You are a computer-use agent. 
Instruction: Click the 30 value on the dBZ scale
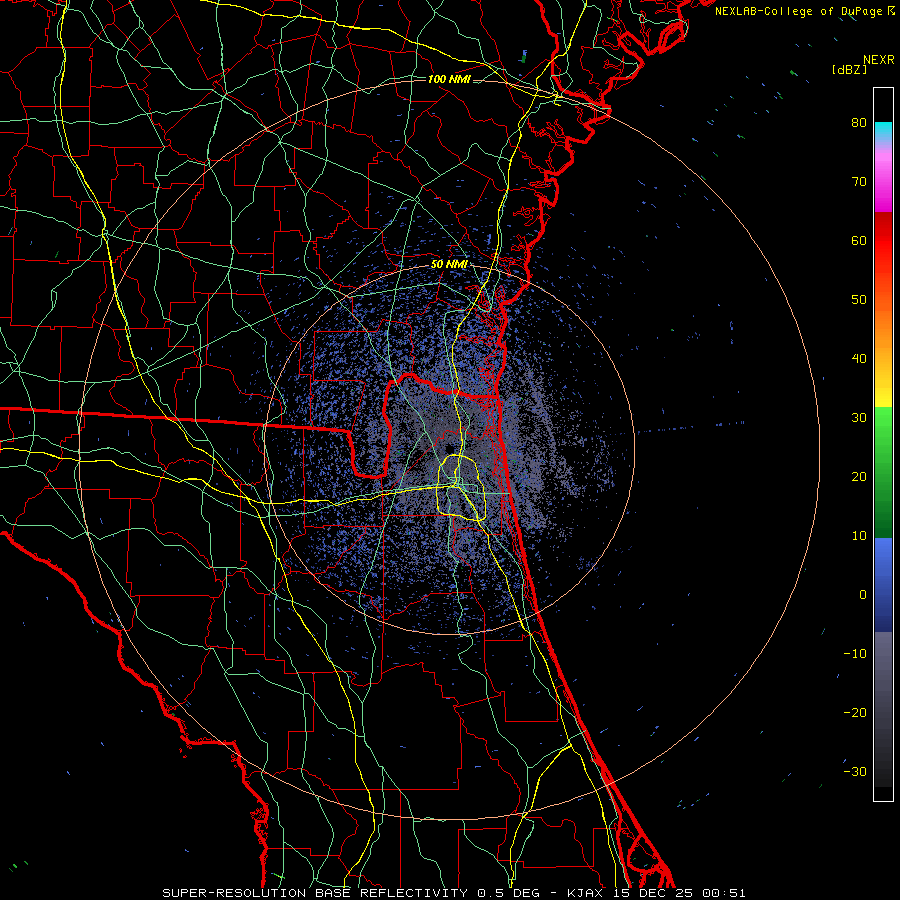pos(859,418)
